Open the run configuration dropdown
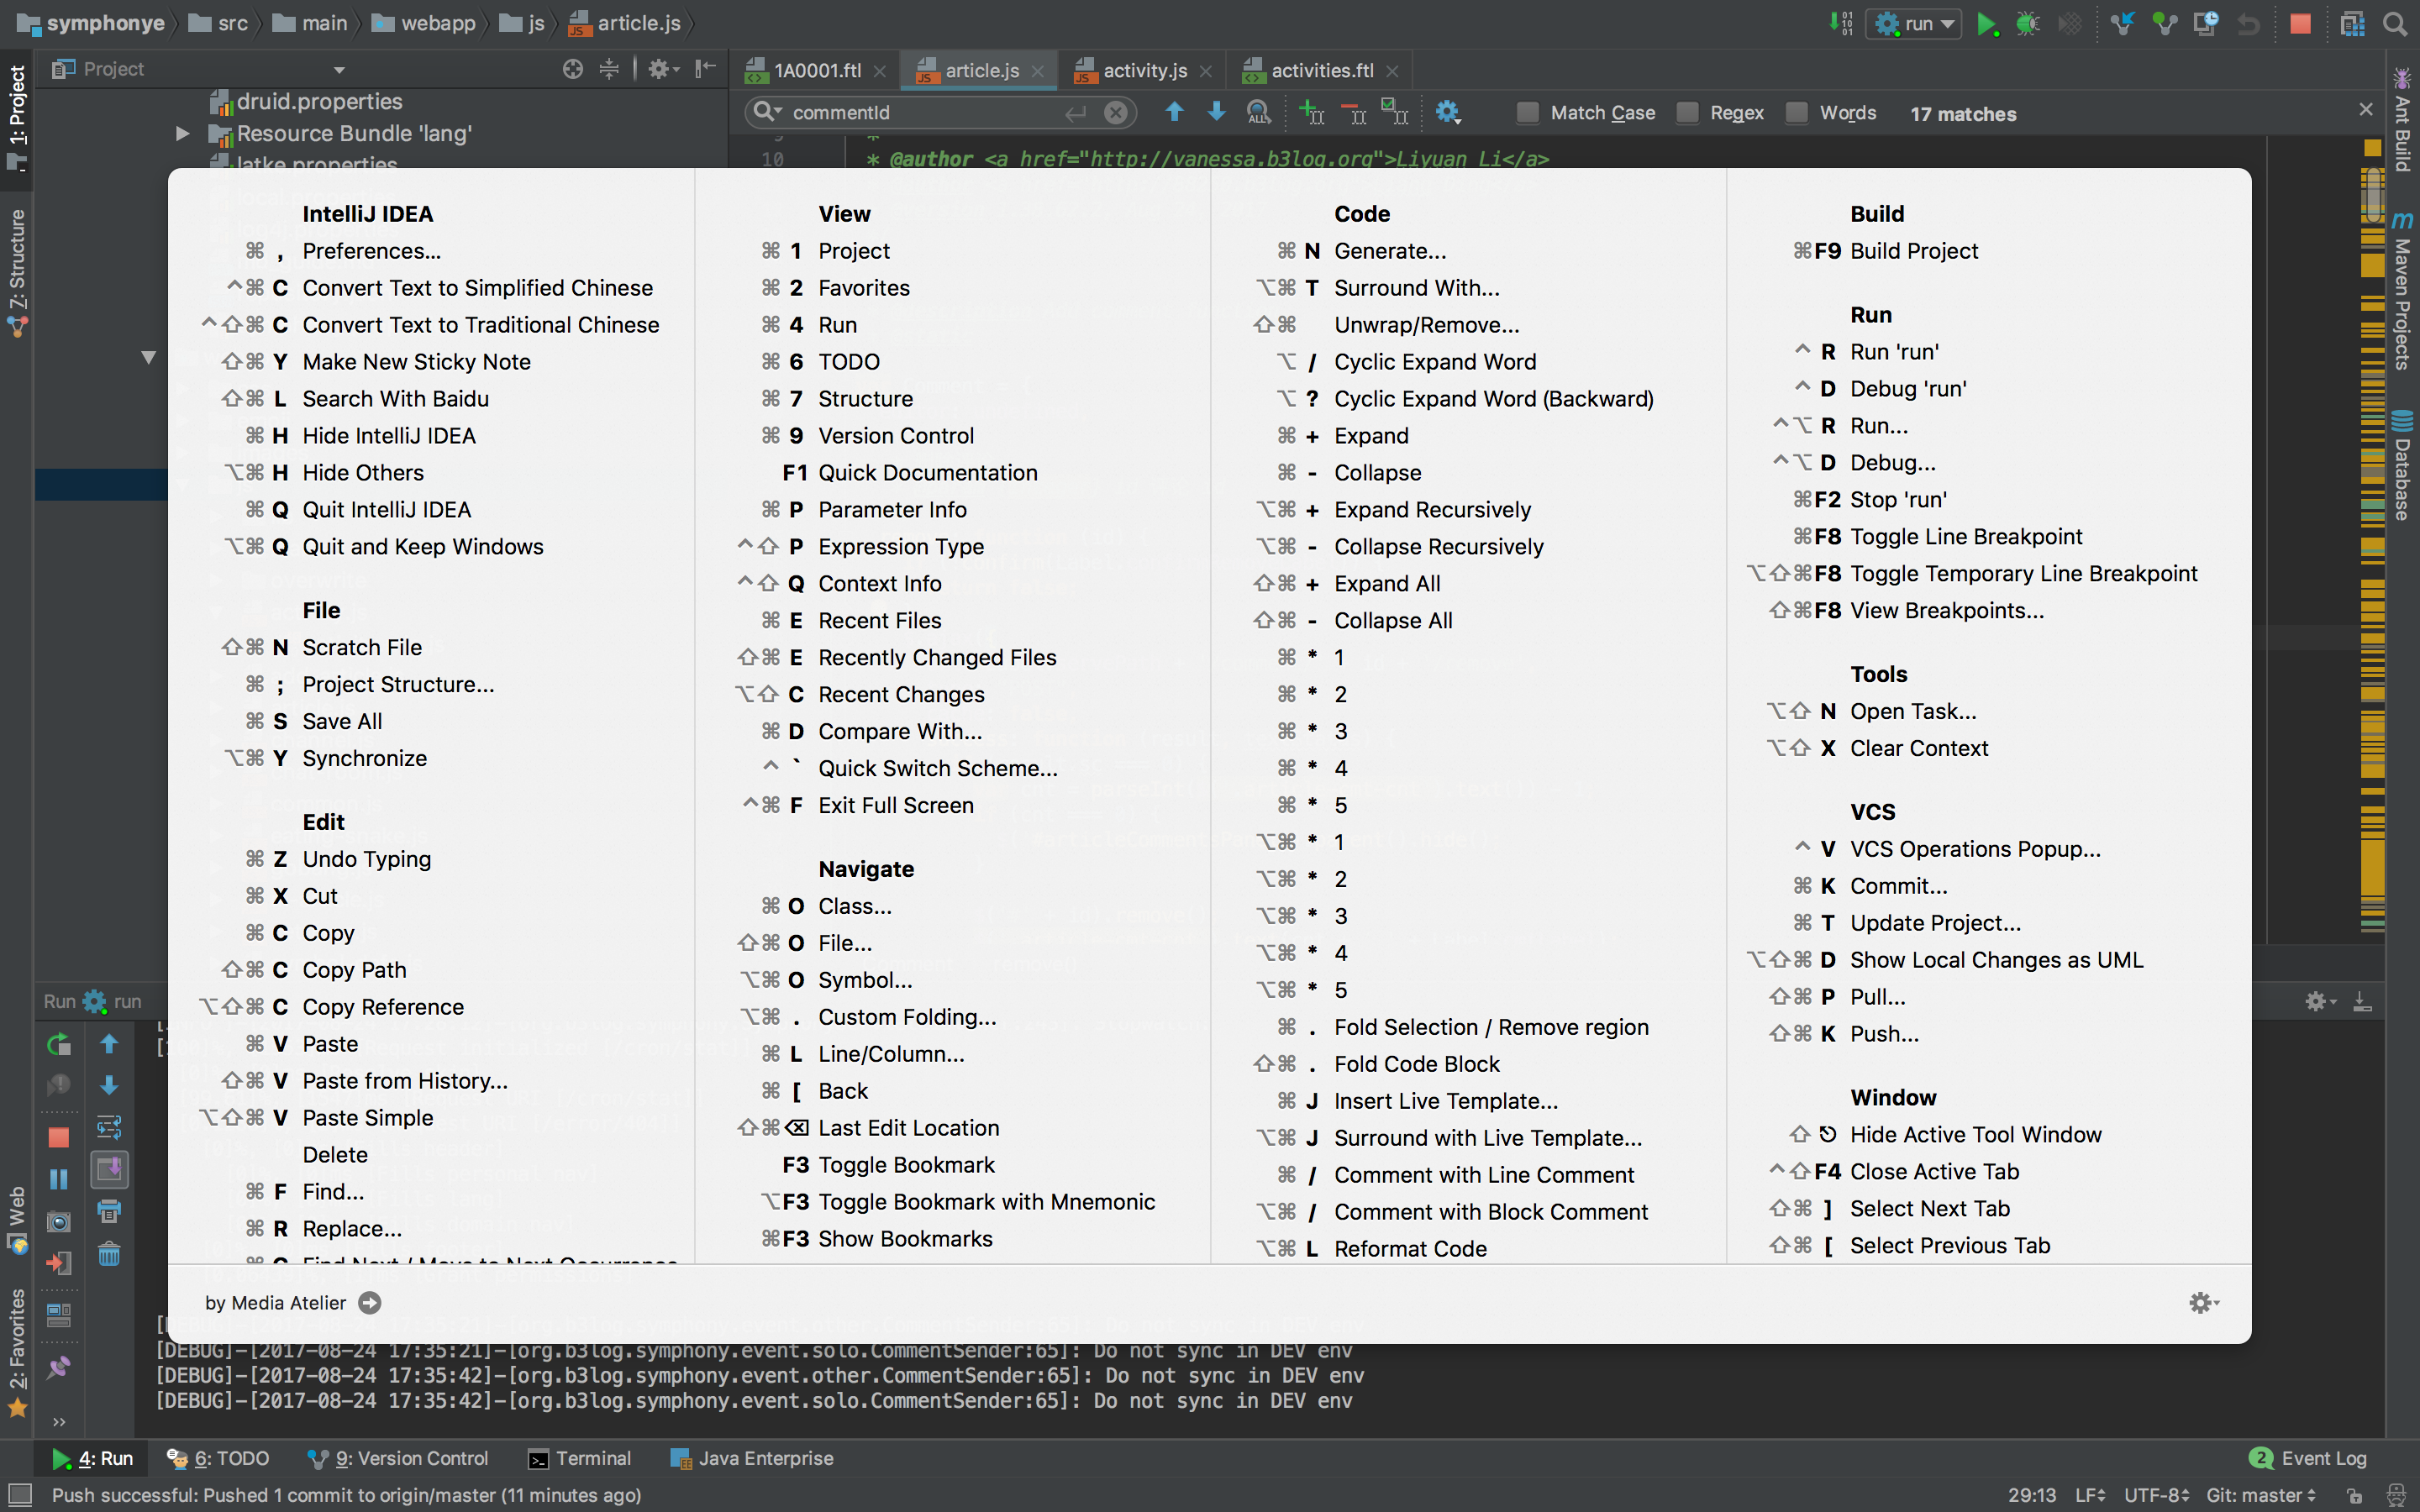The height and width of the screenshot is (1512, 2420). point(1913,24)
